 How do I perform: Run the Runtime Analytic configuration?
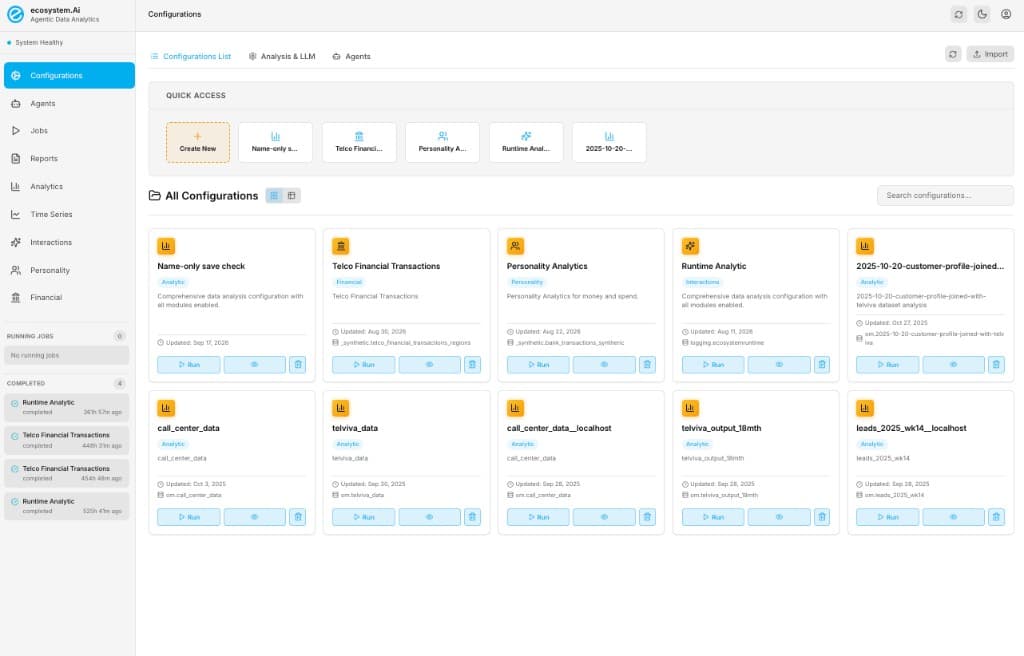point(713,365)
